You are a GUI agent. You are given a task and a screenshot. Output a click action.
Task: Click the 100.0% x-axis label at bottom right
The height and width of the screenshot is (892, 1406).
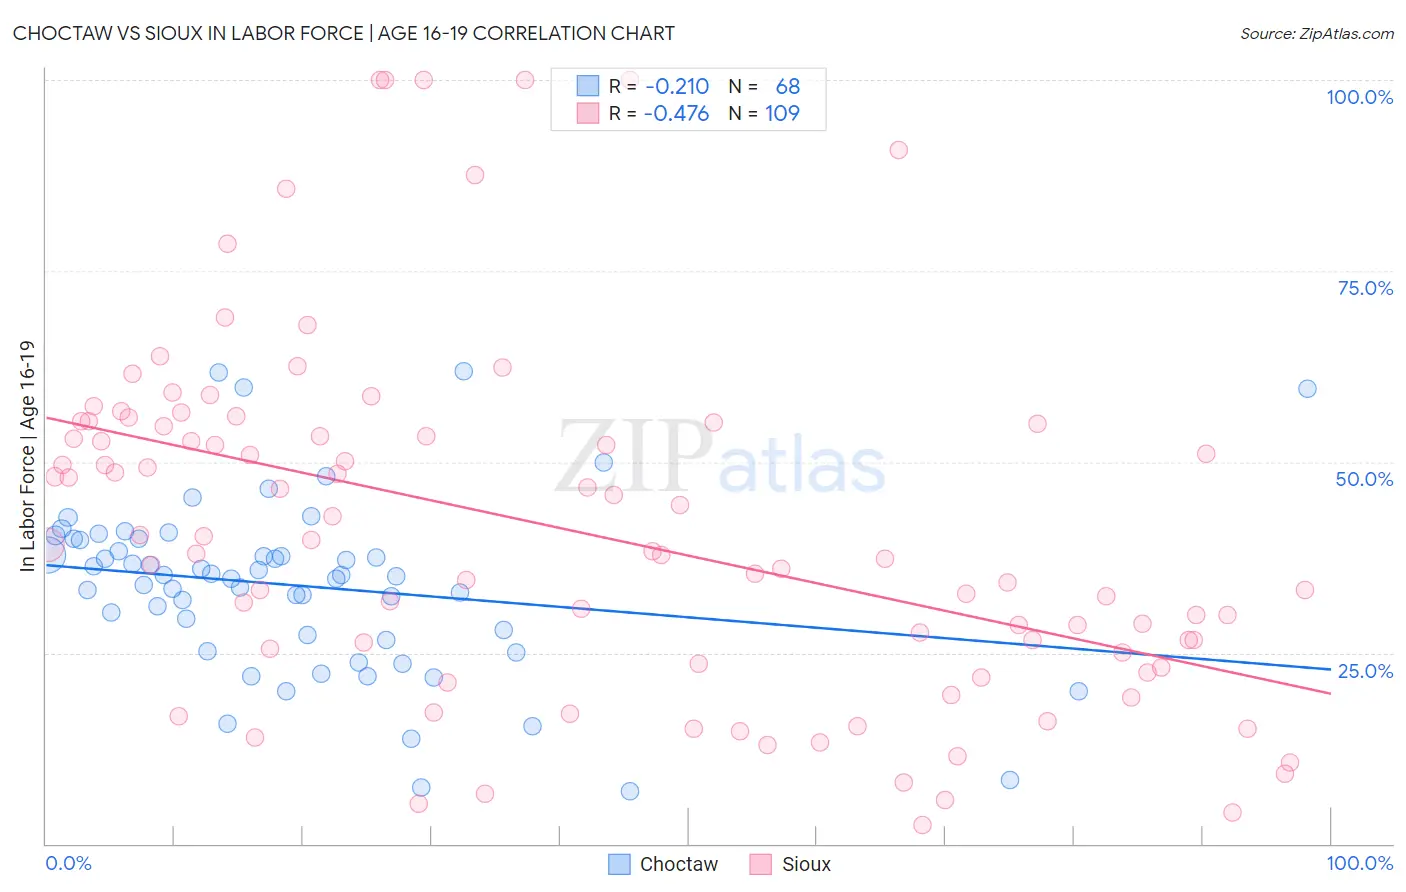point(1360,863)
